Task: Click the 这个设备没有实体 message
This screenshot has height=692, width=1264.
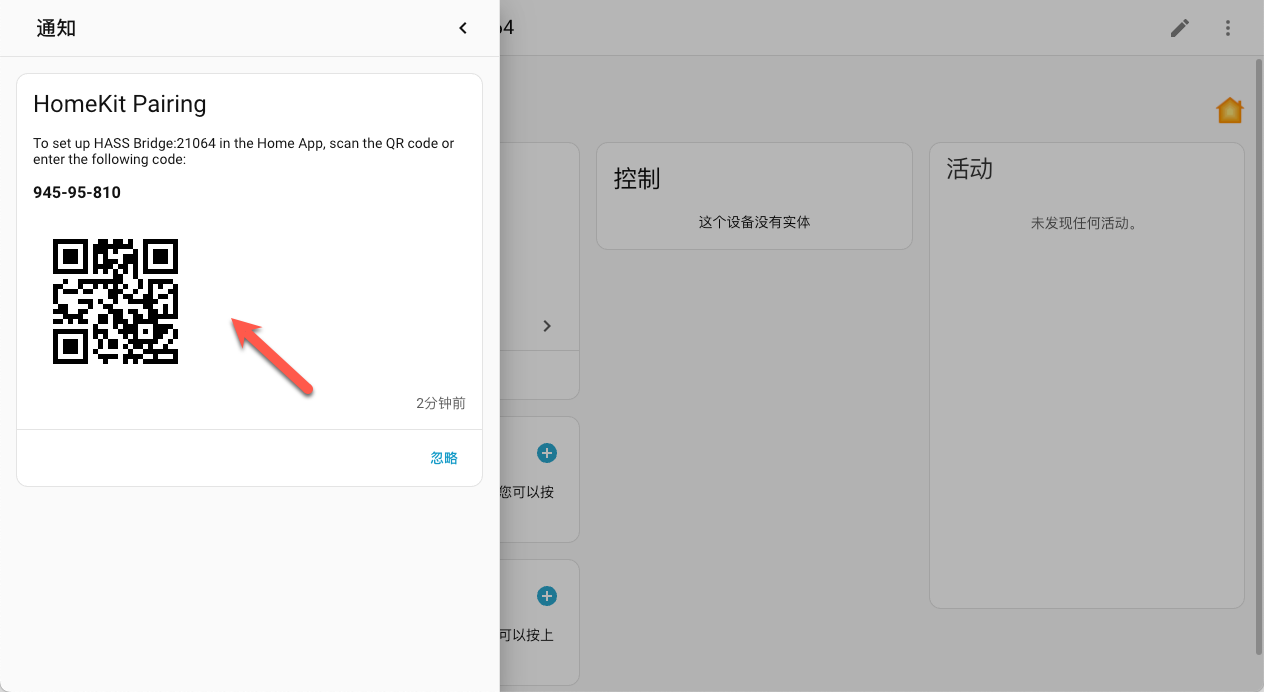Action: 754,222
